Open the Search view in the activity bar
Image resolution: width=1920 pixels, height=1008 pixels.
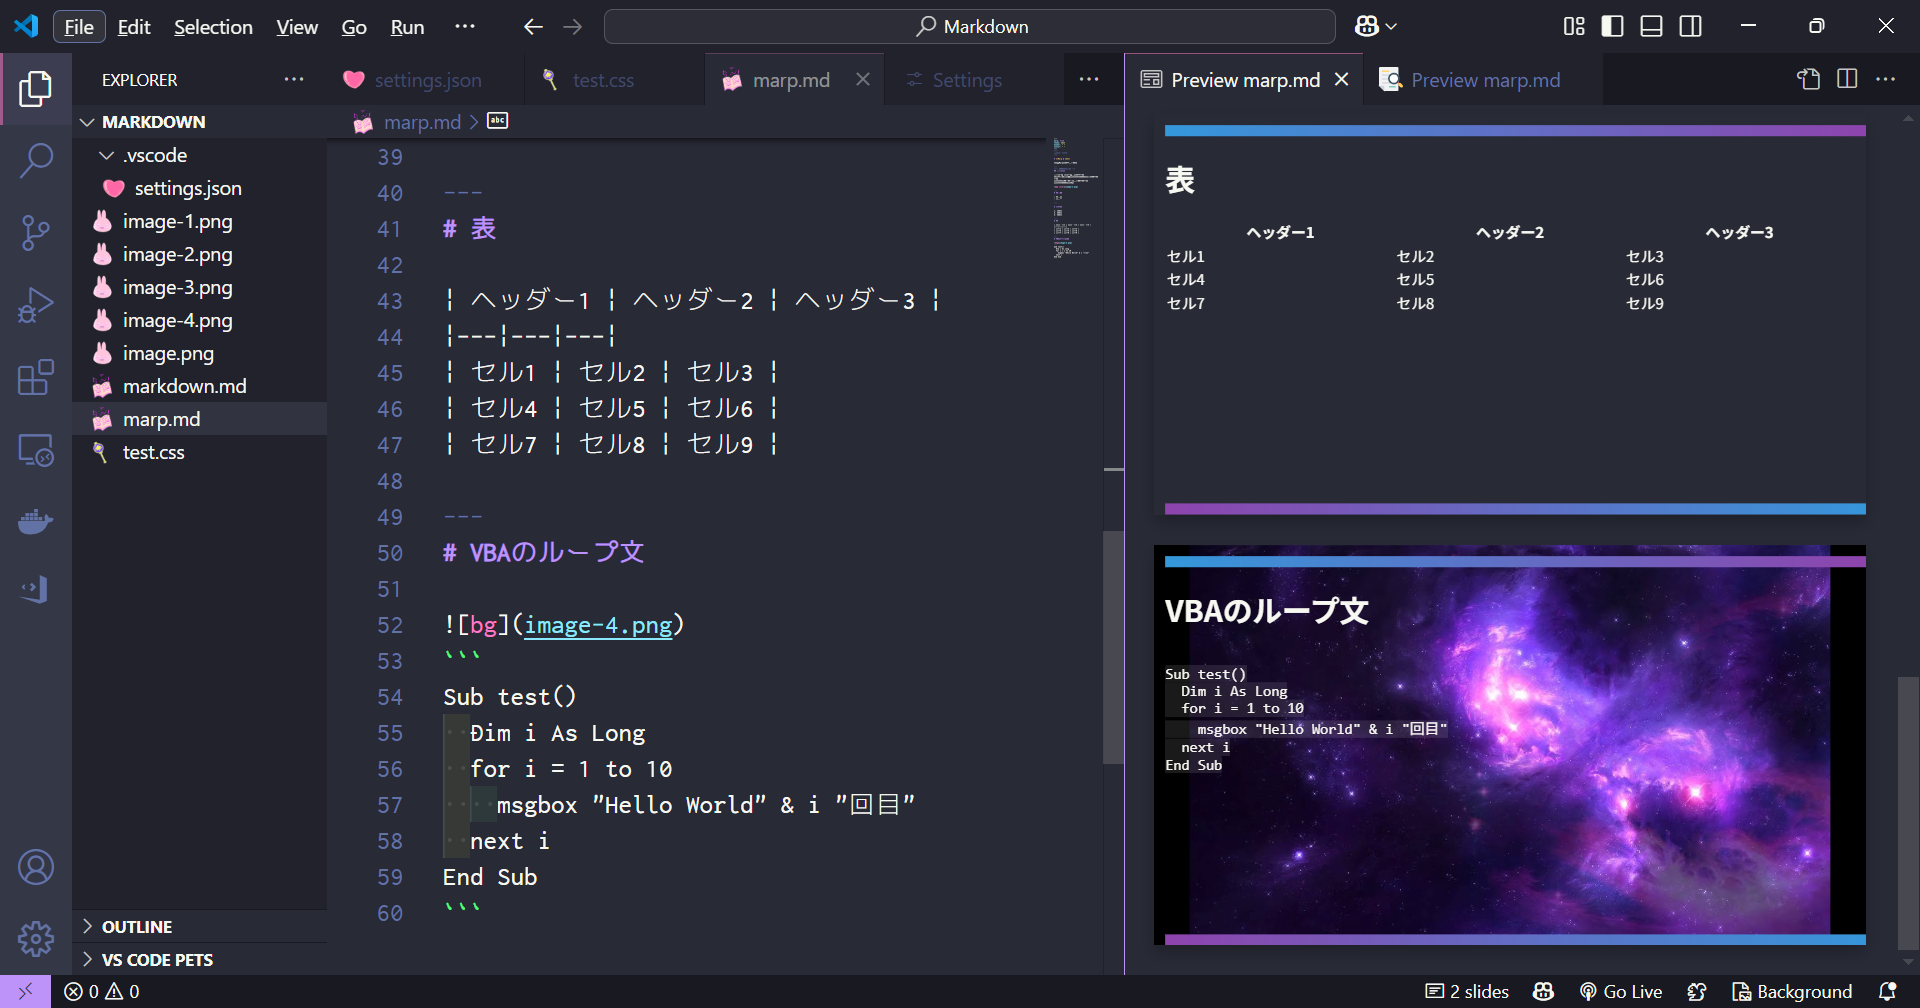click(x=36, y=159)
